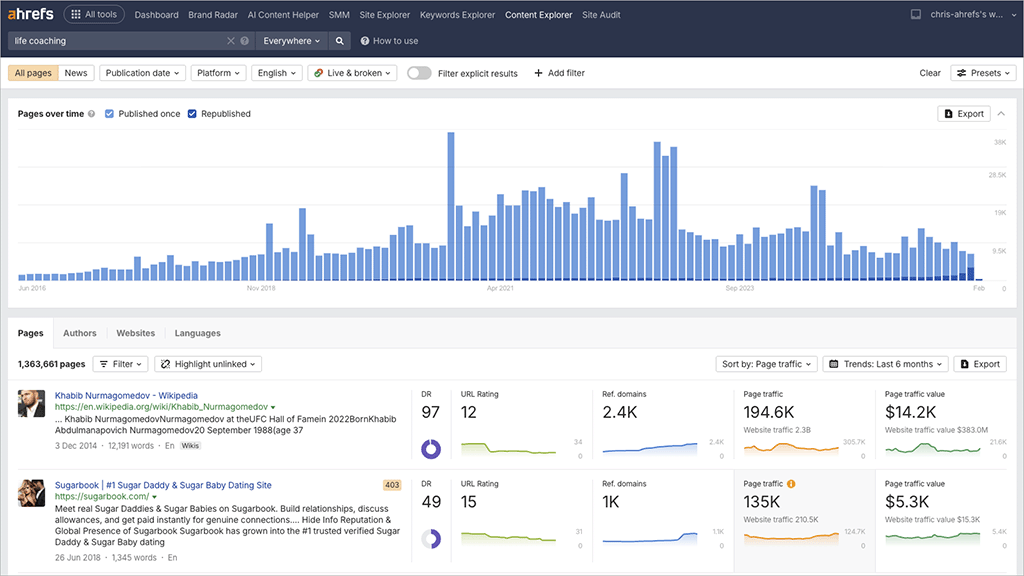Open the Sort by Page traffic dropdown

[x=767, y=363]
